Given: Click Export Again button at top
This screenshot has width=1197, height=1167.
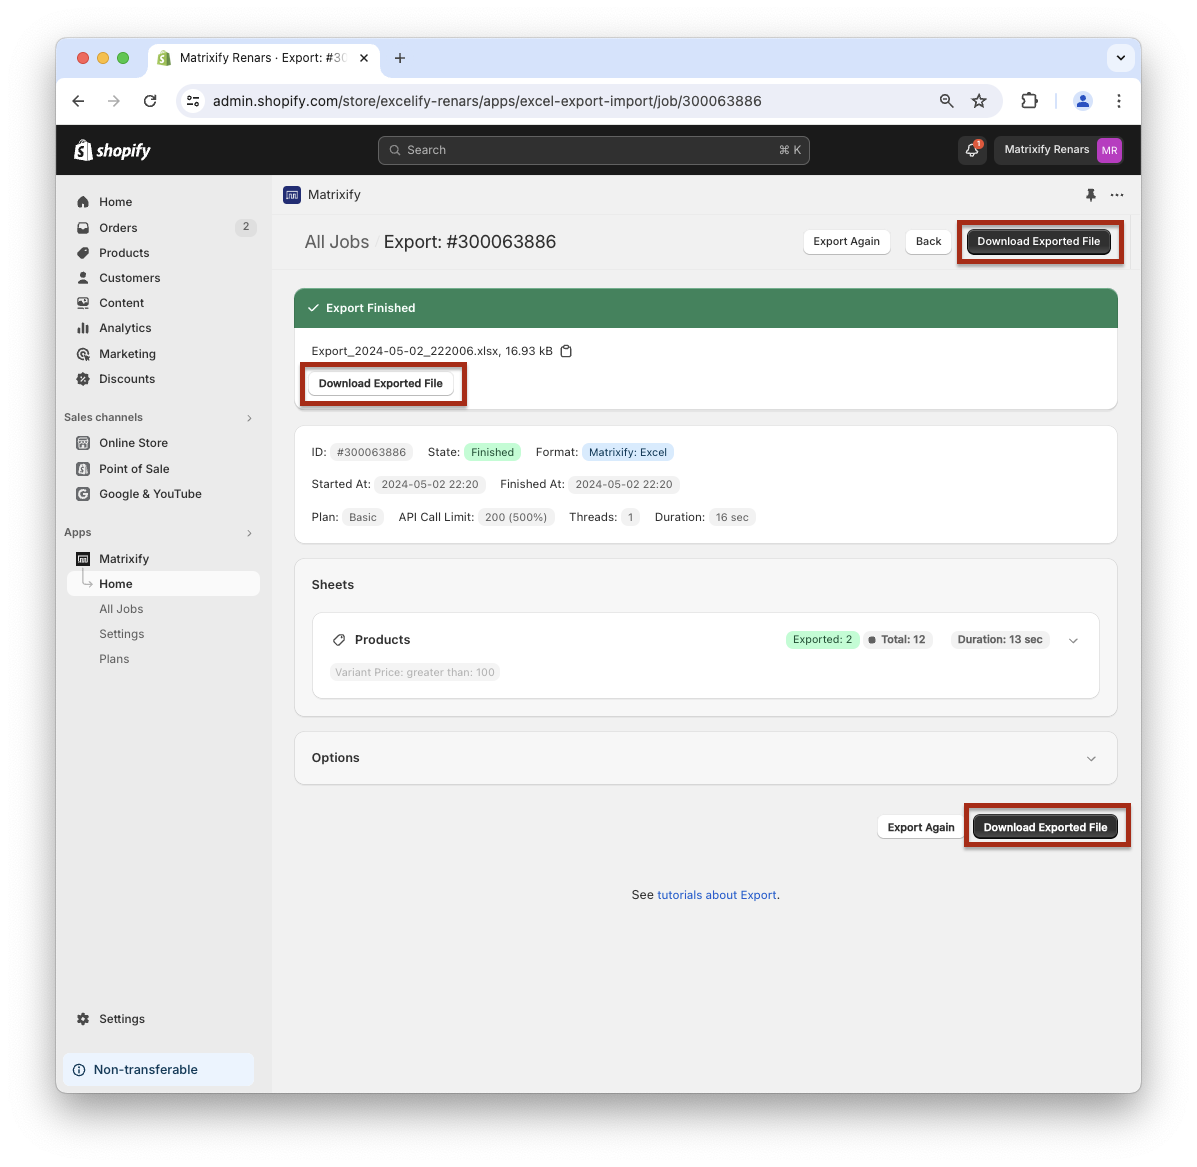Looking at the screenshot, I should click(846, 241).
